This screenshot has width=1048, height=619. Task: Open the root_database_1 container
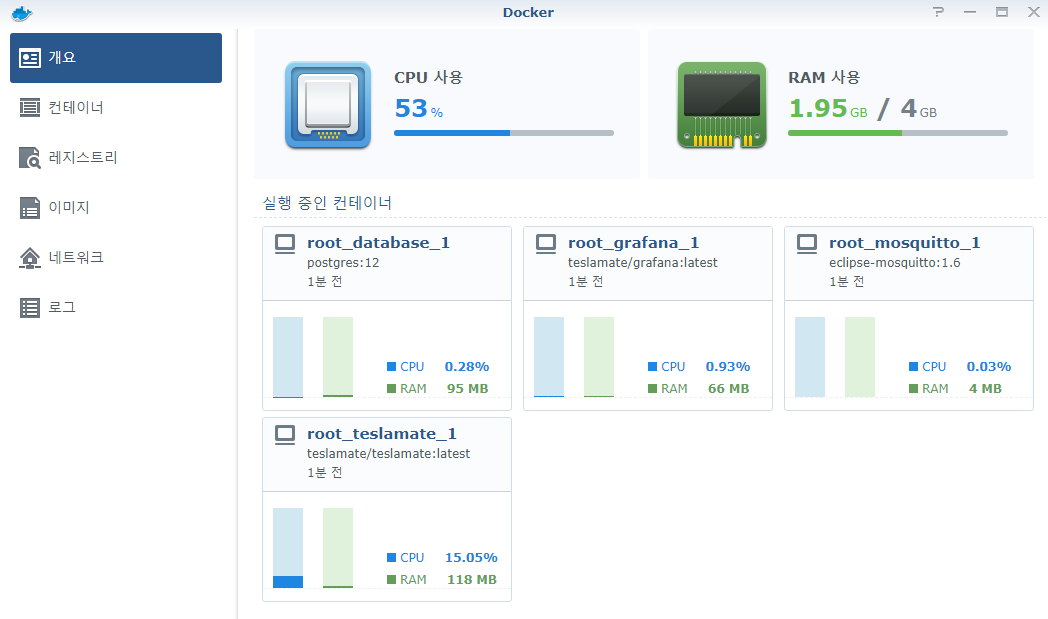[378, 243]
